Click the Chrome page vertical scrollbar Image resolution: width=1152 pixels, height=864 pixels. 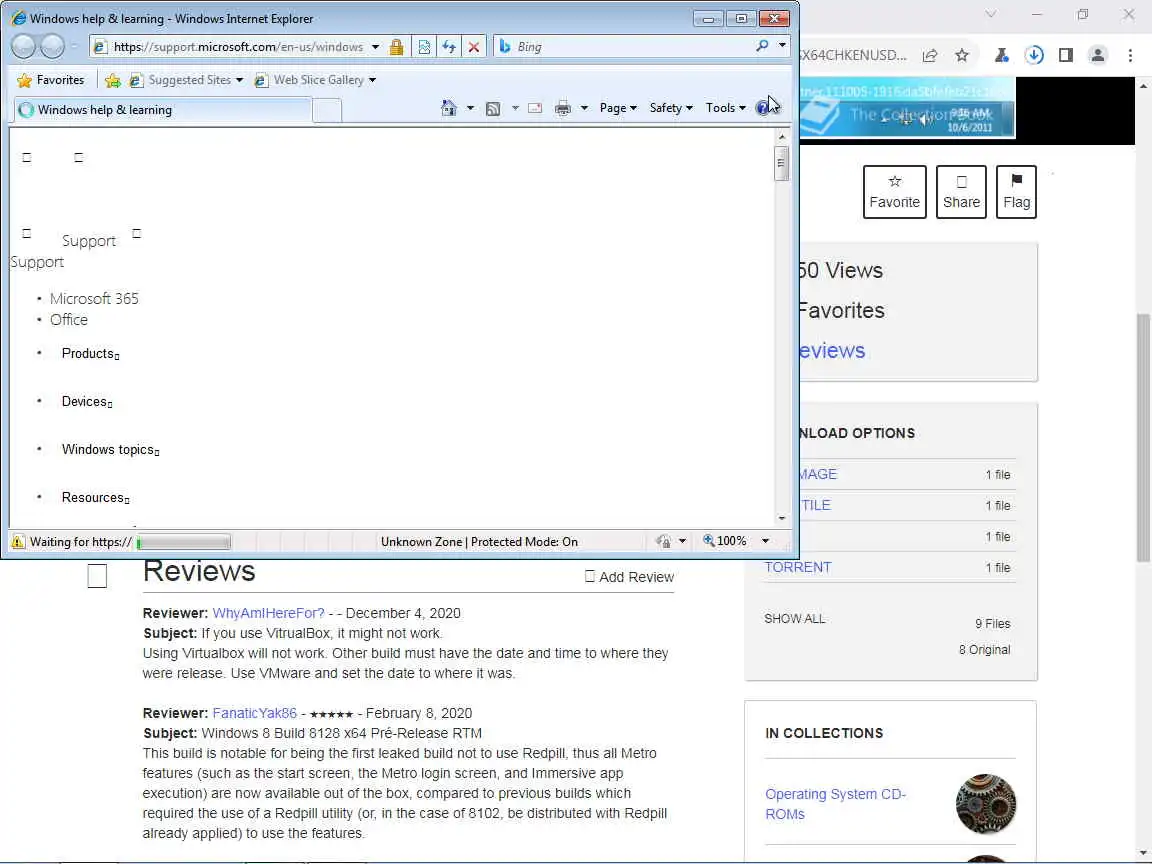click(1142, 437)
